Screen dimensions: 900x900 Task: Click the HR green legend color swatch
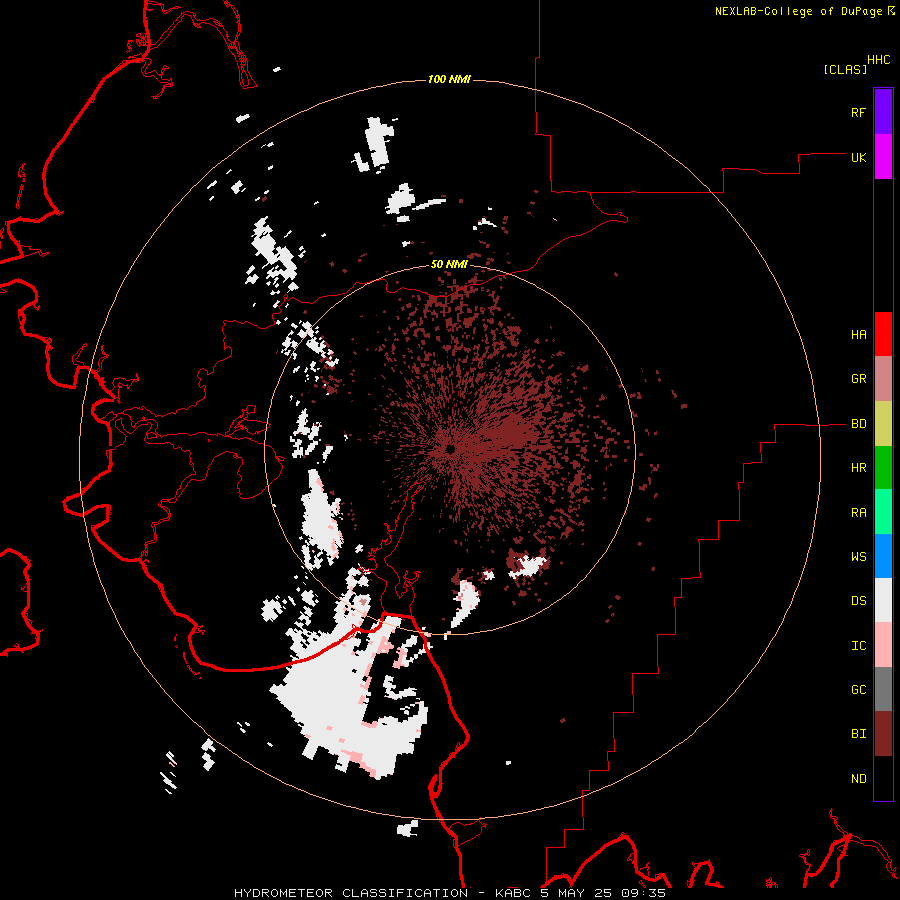[x=883, y=468]
